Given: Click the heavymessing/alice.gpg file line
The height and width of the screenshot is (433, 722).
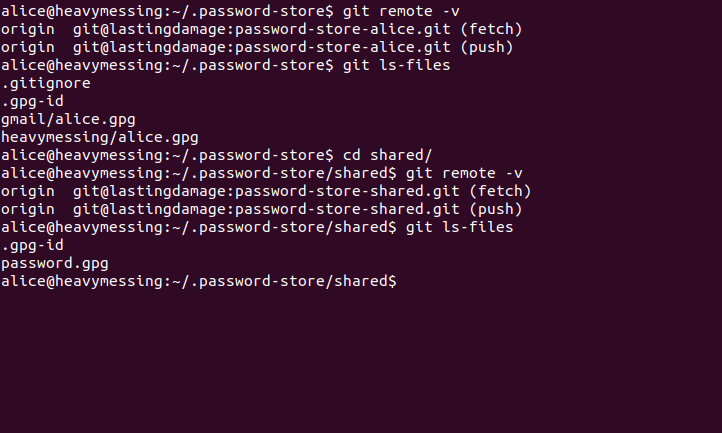Looking at the screenshot, I should pyautogui.click(x=100, y=137).
